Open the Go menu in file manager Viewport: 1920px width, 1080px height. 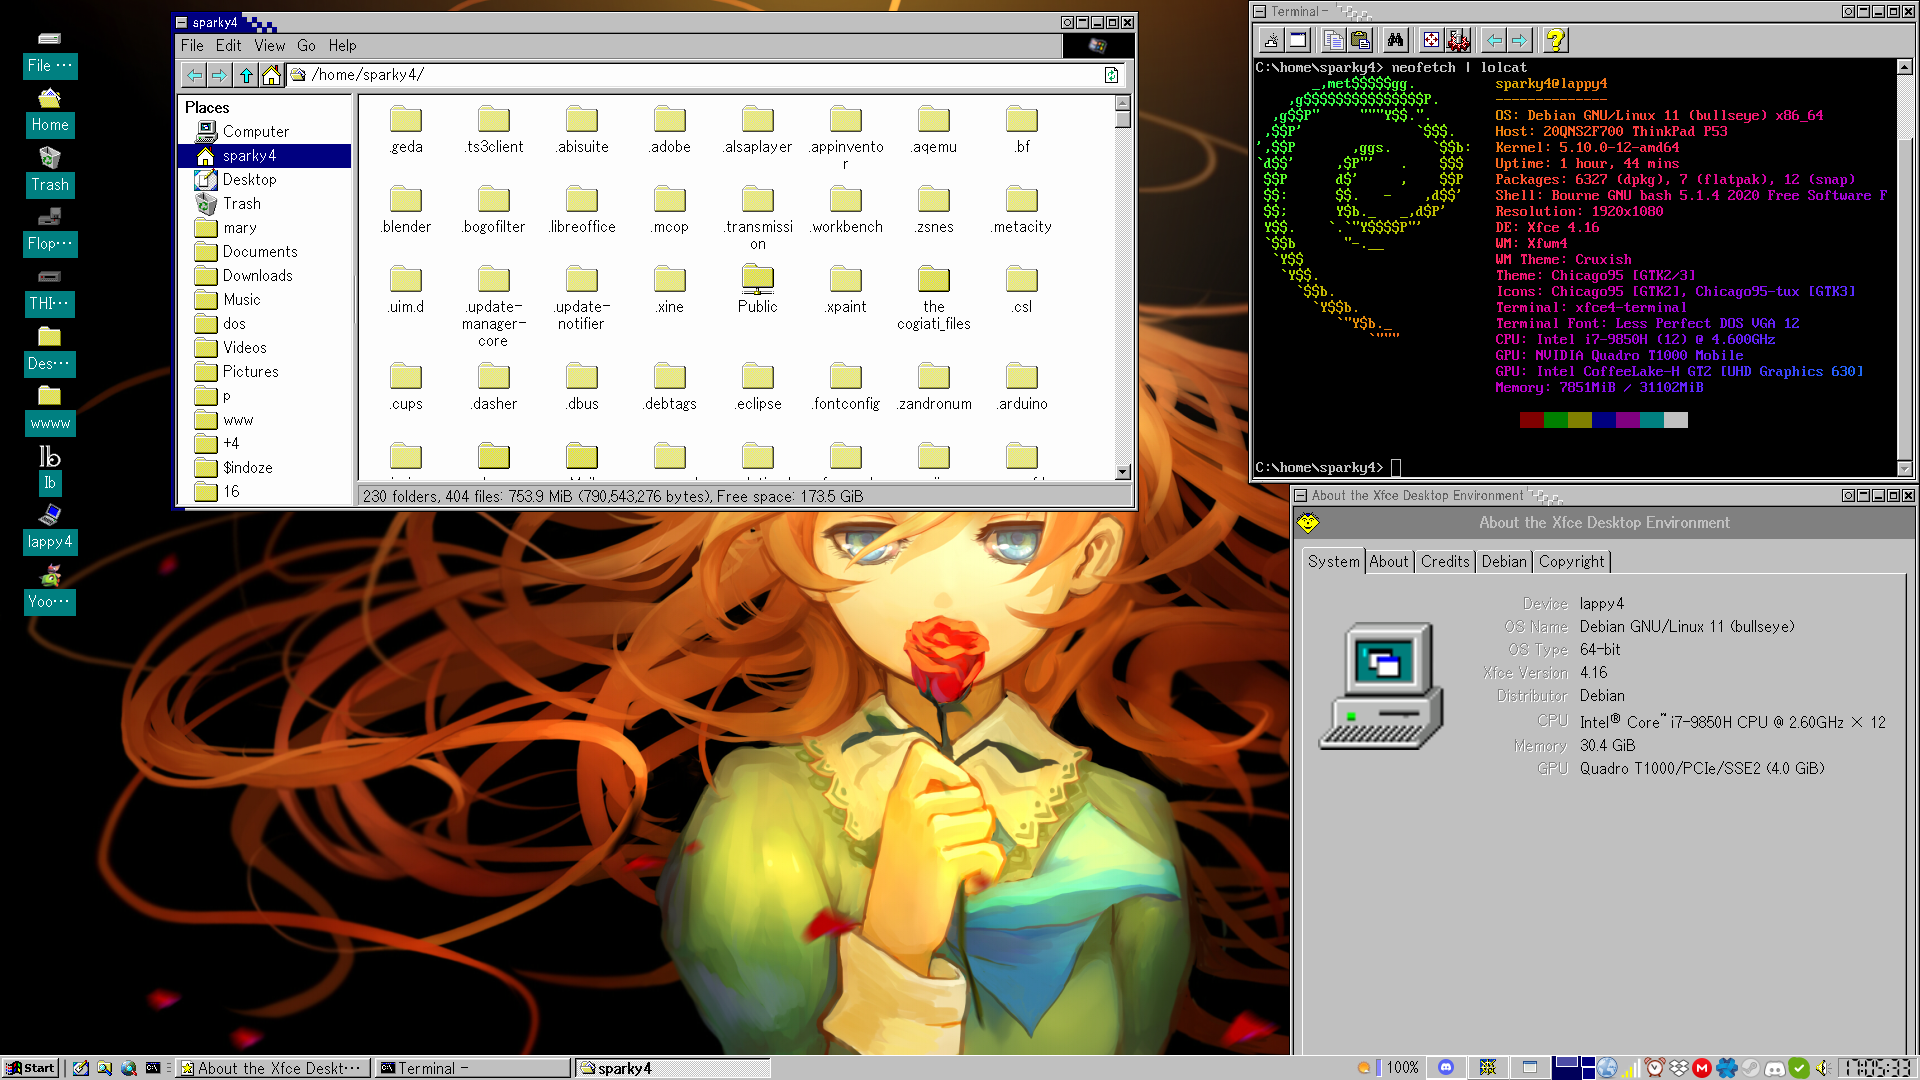tap(306, 46)
